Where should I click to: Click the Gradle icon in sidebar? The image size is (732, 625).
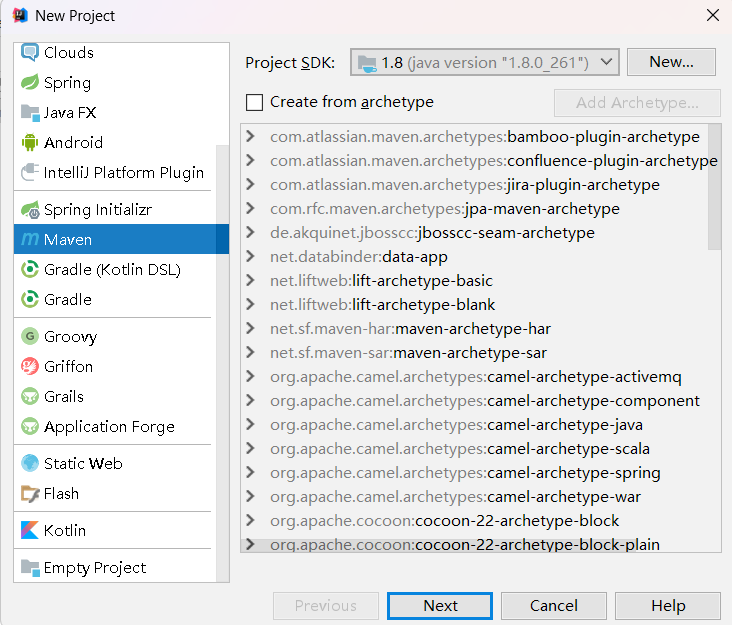30,299
